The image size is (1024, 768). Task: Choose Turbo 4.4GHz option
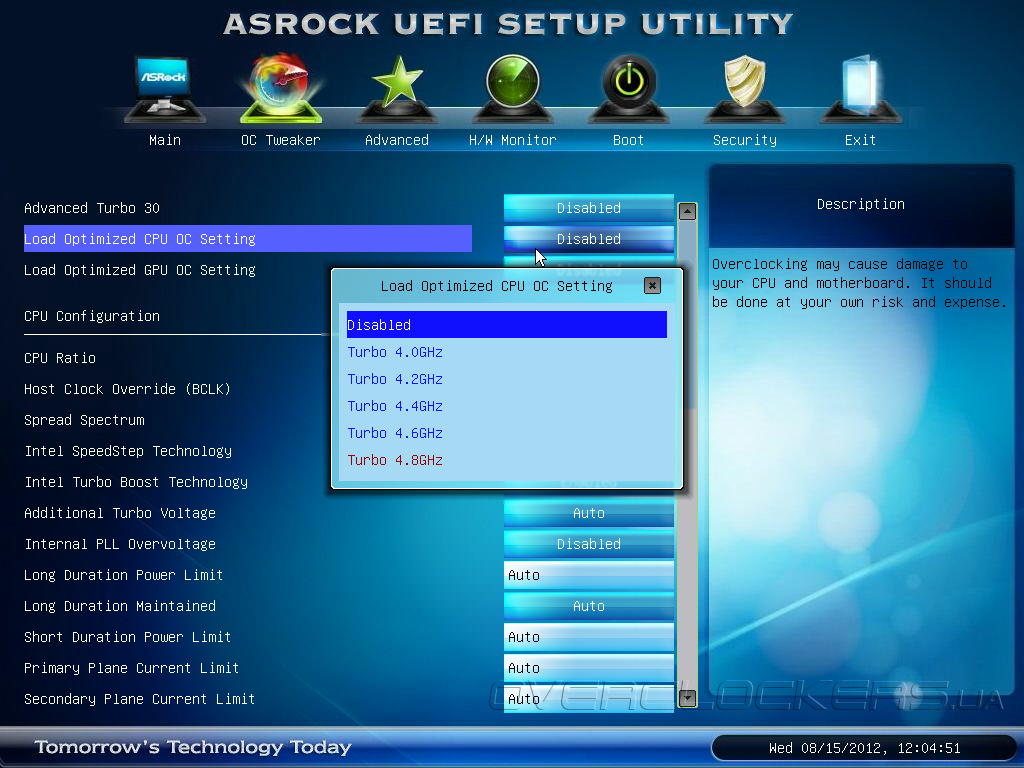394,406
